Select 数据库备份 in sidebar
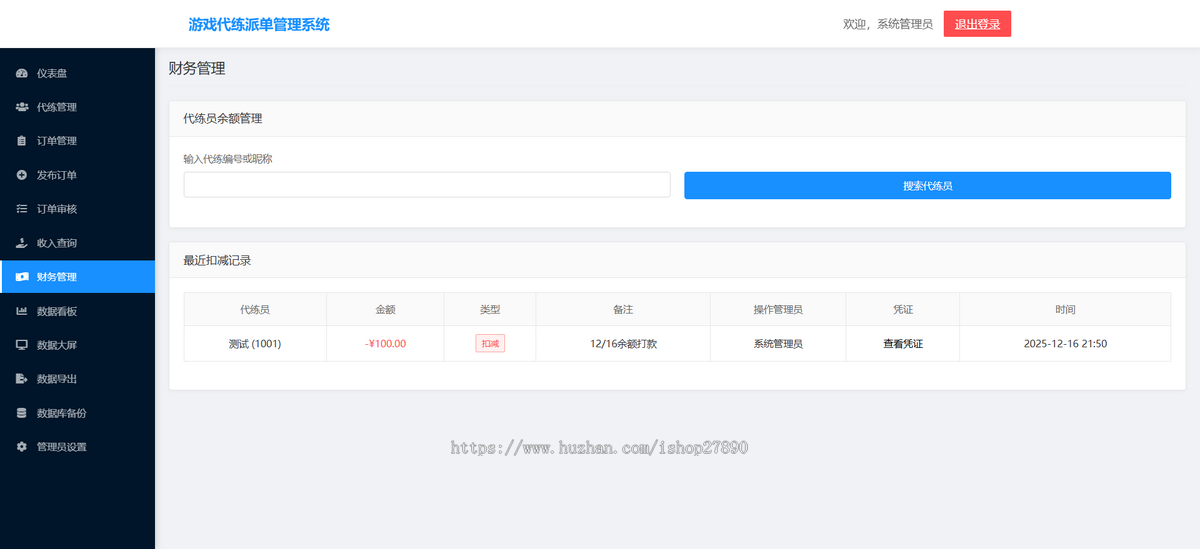This screenshot has height=549, width=1200. [77, 413]
